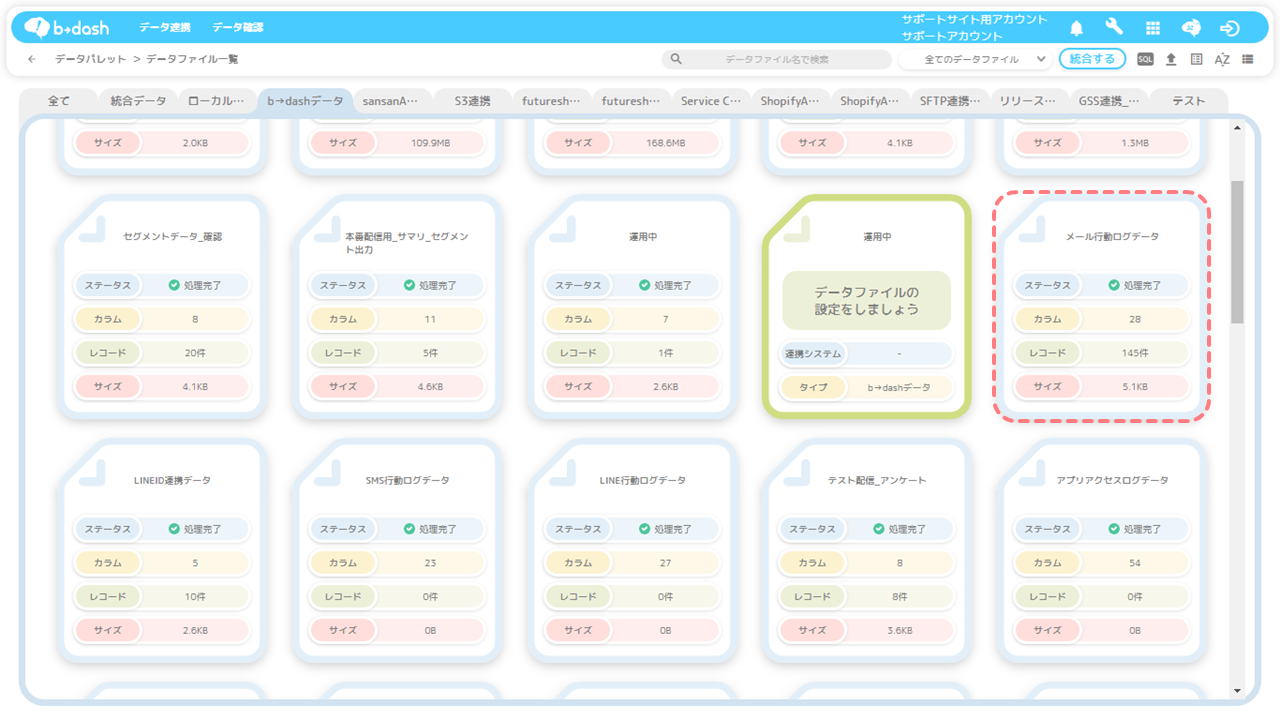Click the データファイル一覧 breadcrumb
Screen dimensions: 1280x720
point(192,59)
